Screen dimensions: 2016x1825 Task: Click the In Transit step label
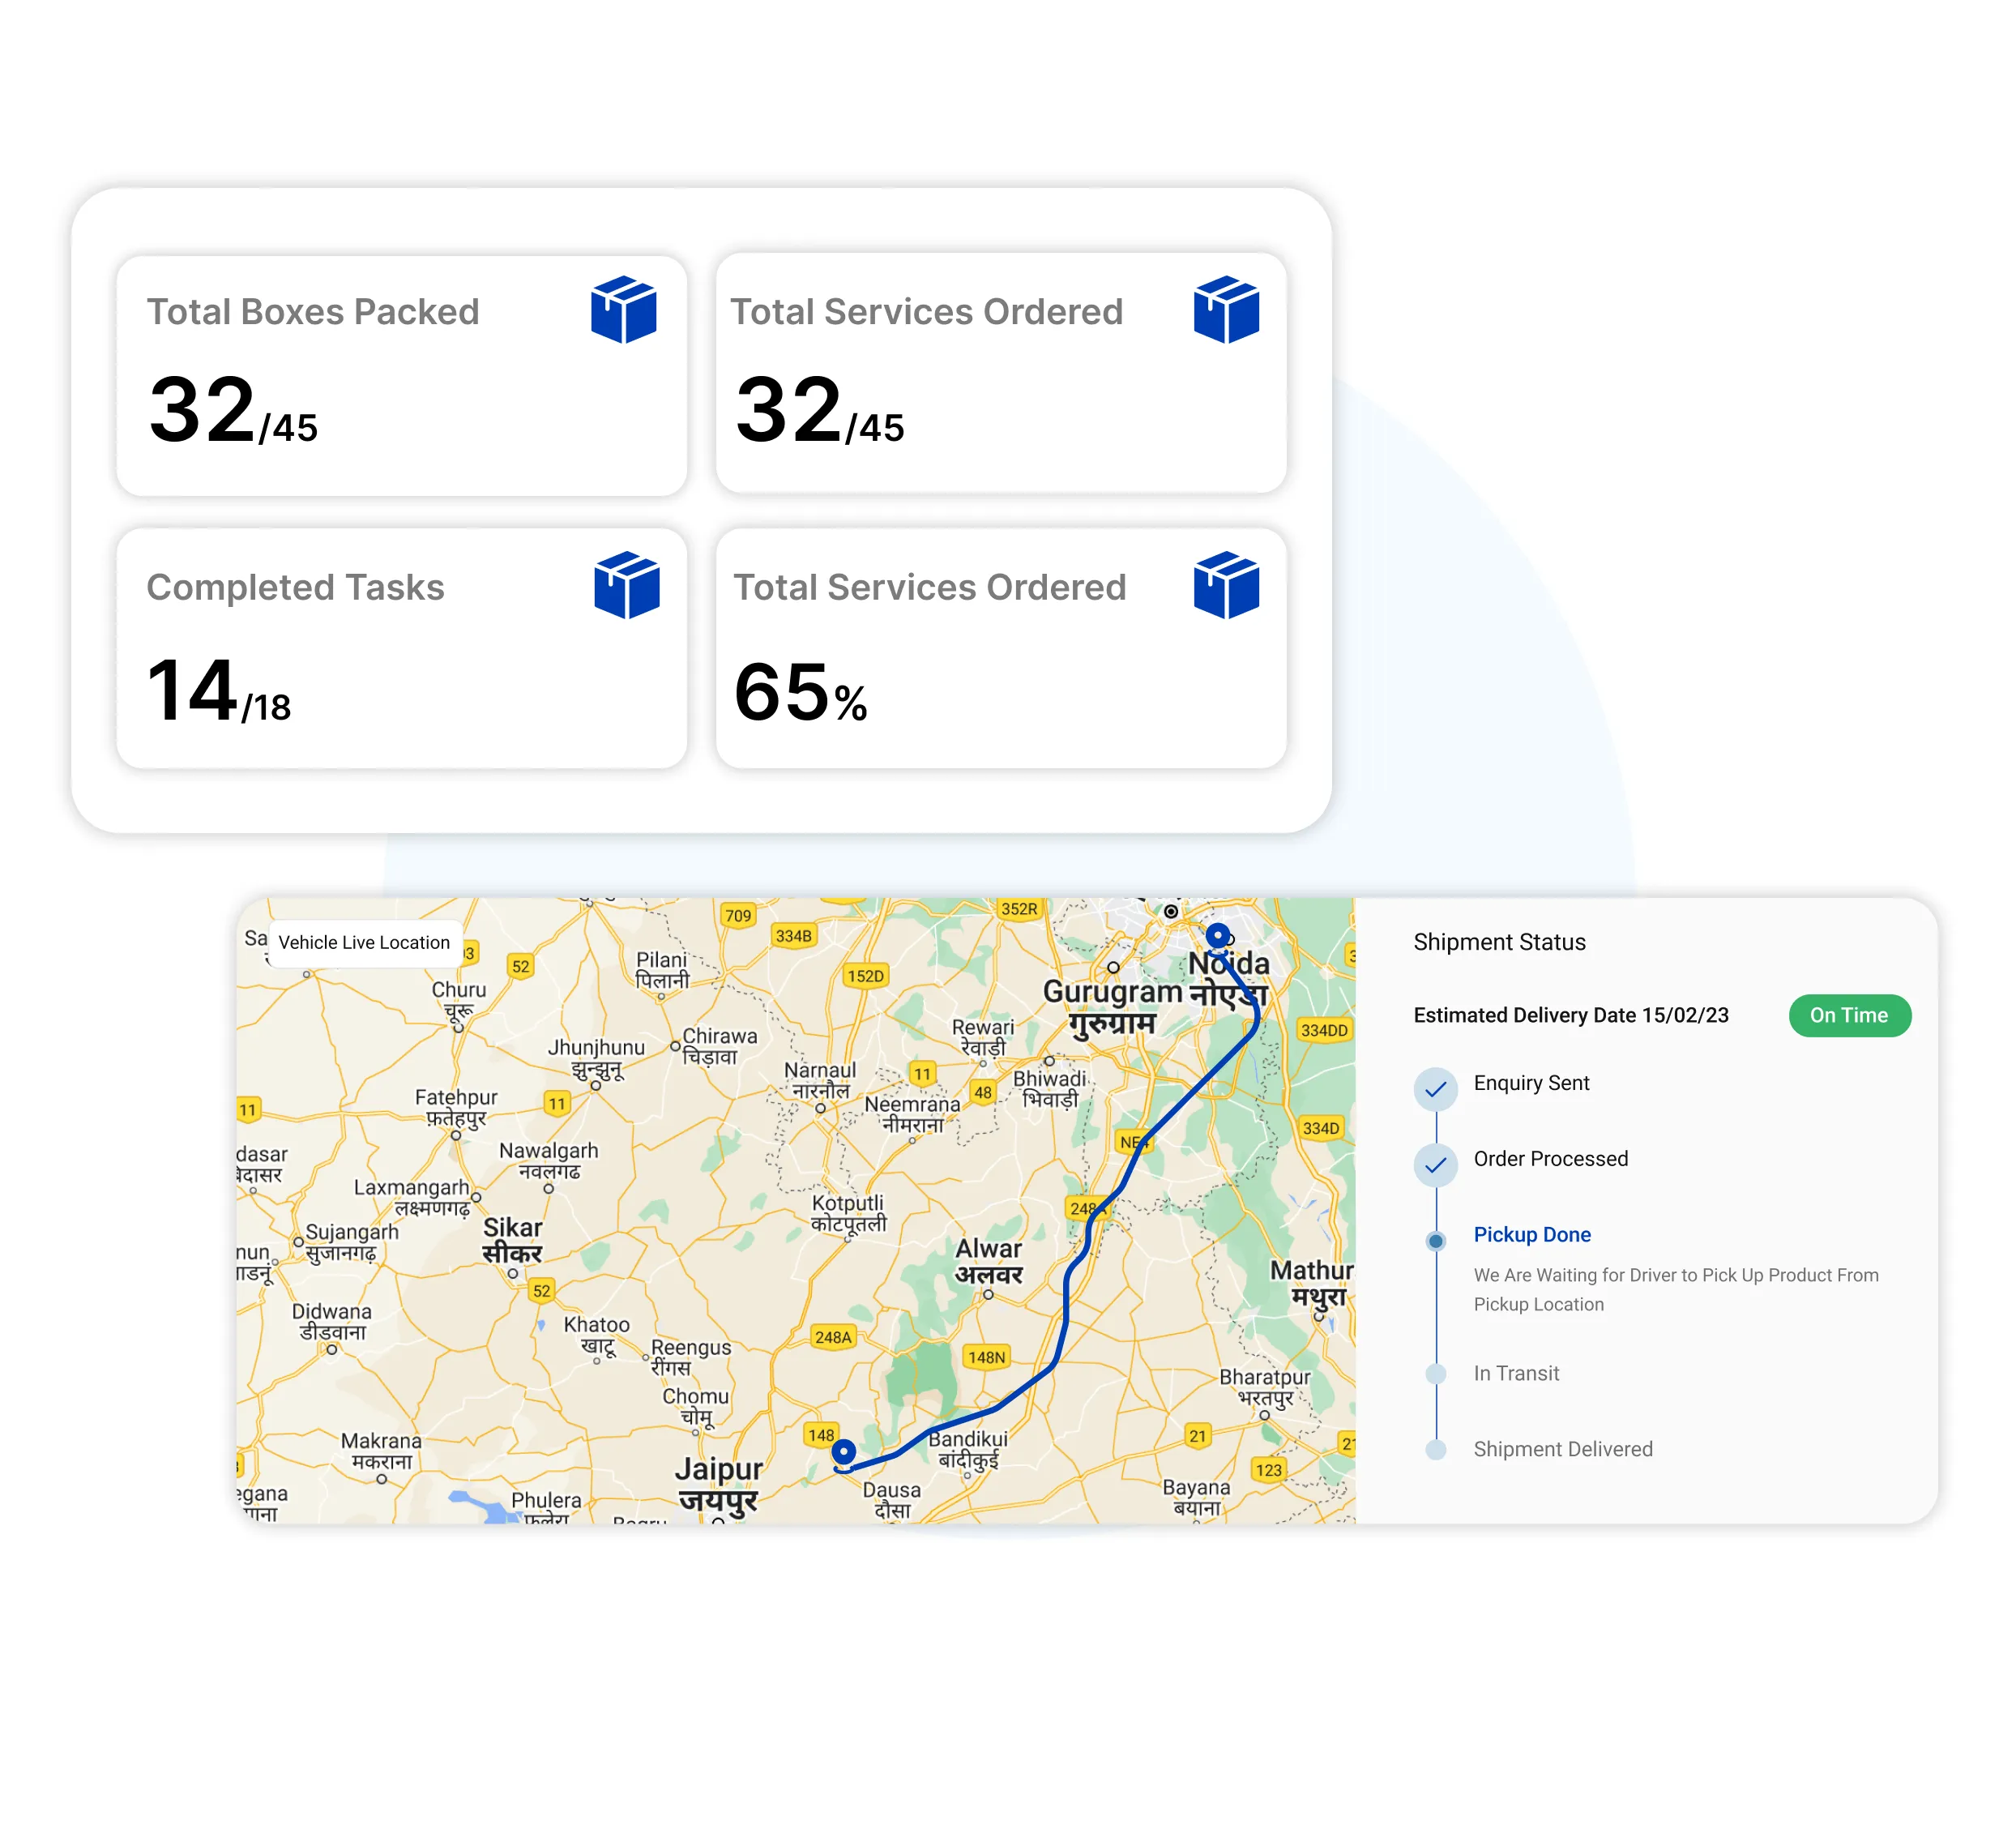[1516, 1373]
